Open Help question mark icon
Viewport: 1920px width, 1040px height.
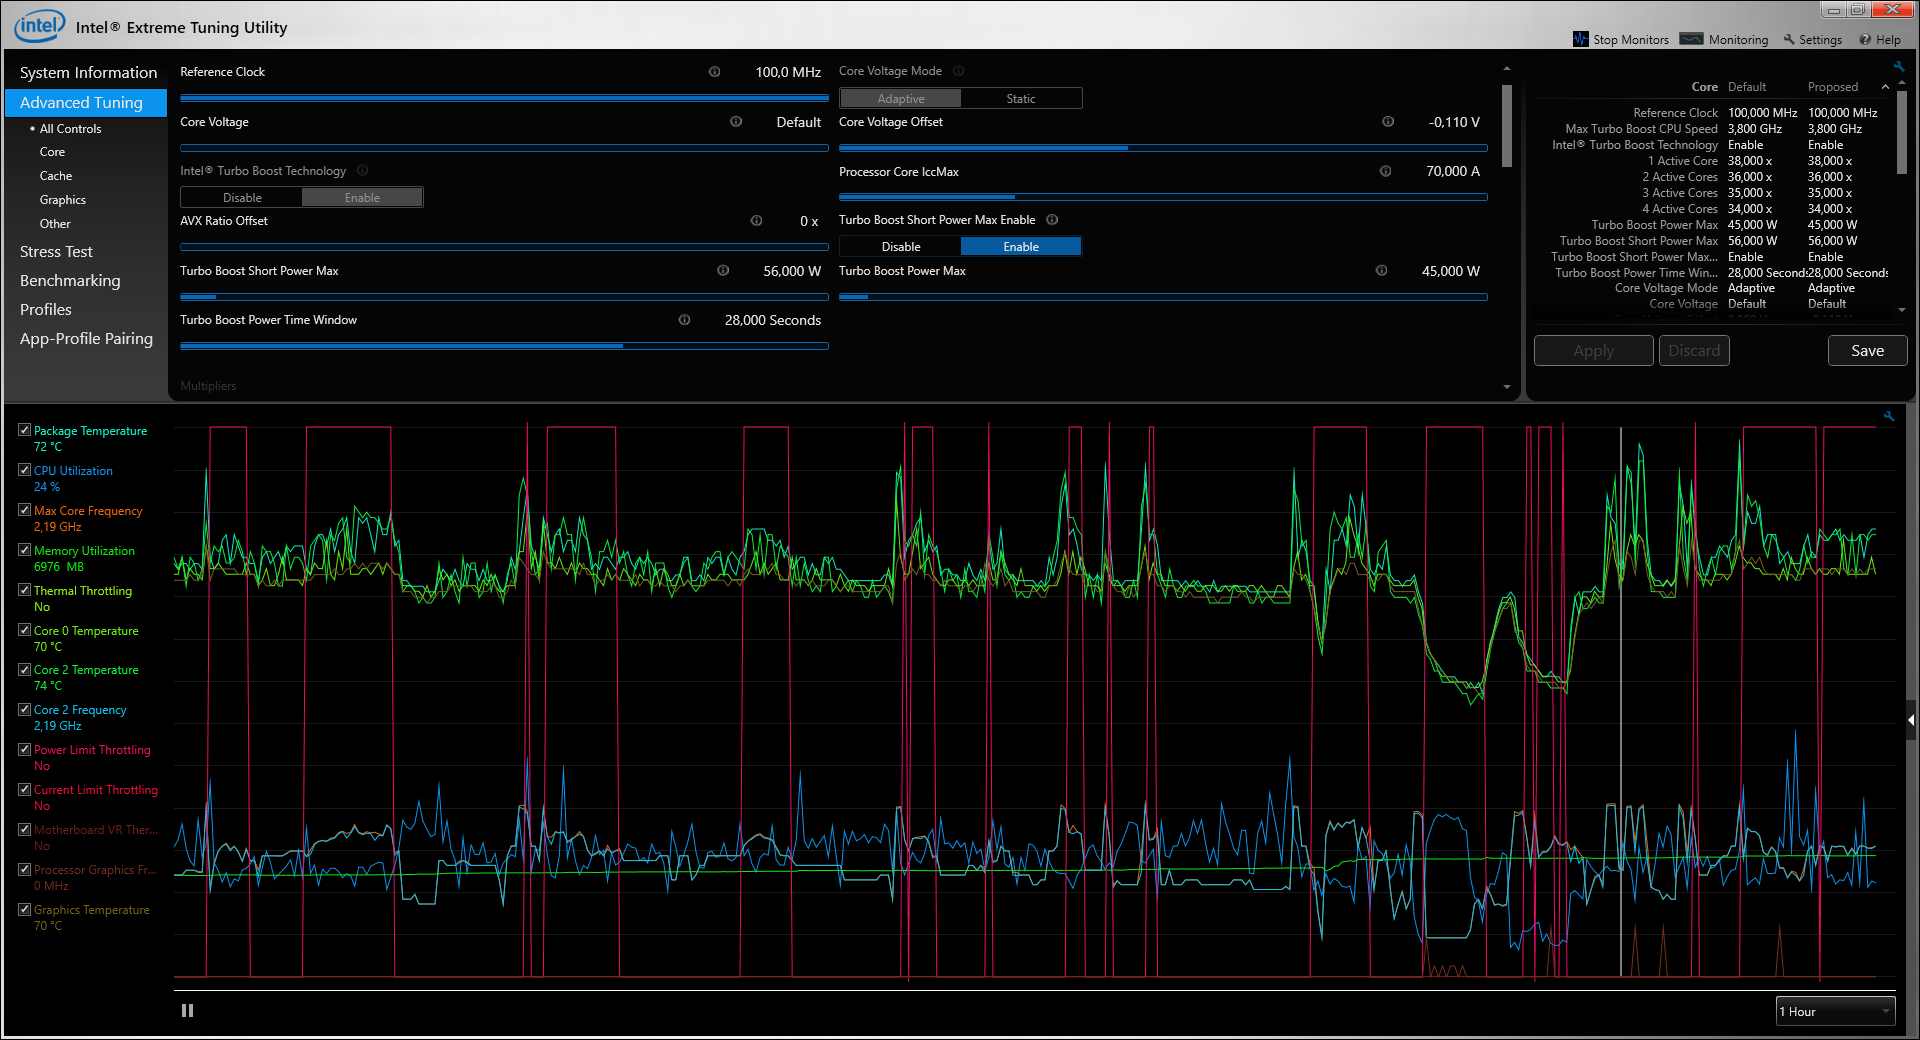coord(1865,40)
